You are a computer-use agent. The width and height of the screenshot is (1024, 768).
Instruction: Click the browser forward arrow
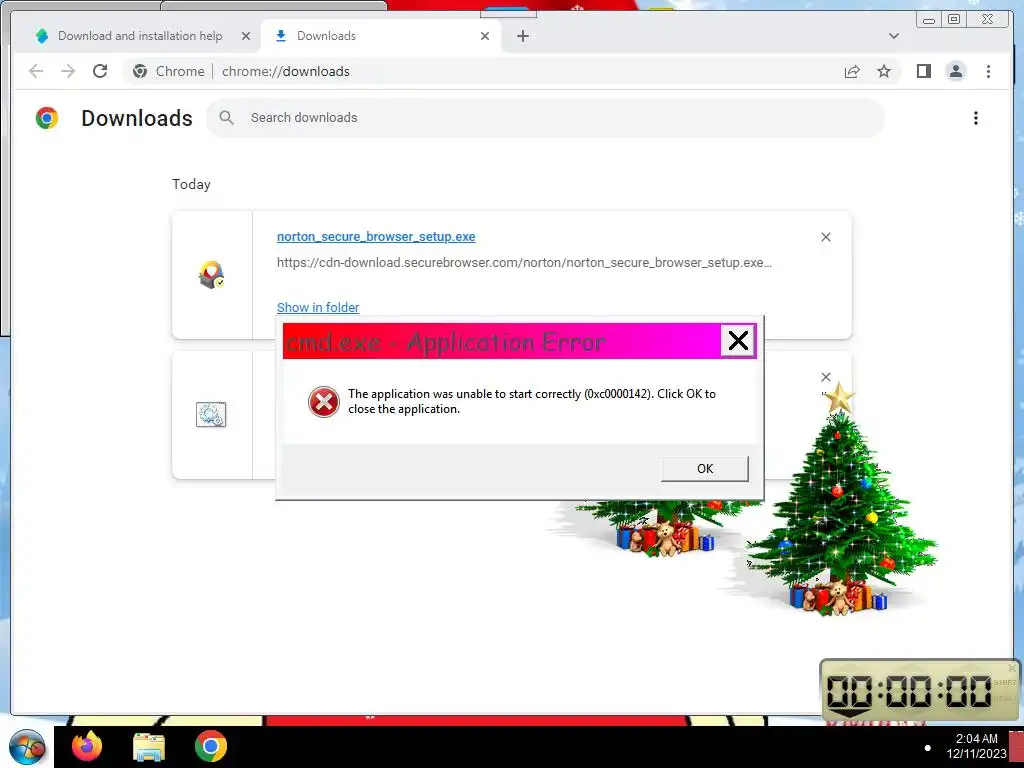click(x=68, y=71)
